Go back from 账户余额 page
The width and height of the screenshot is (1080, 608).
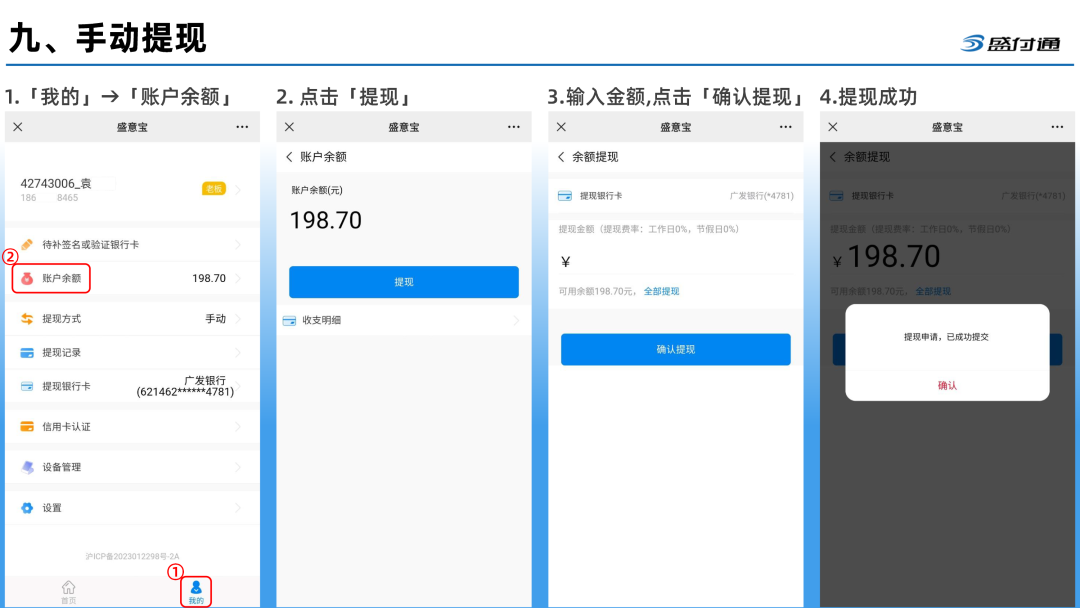[289, 157]
